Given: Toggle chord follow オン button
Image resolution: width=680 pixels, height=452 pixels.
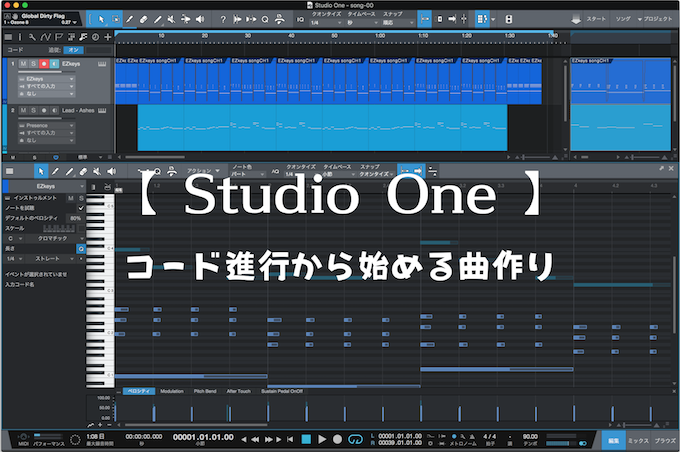Looking at the screenshot, I should (73, 50).
